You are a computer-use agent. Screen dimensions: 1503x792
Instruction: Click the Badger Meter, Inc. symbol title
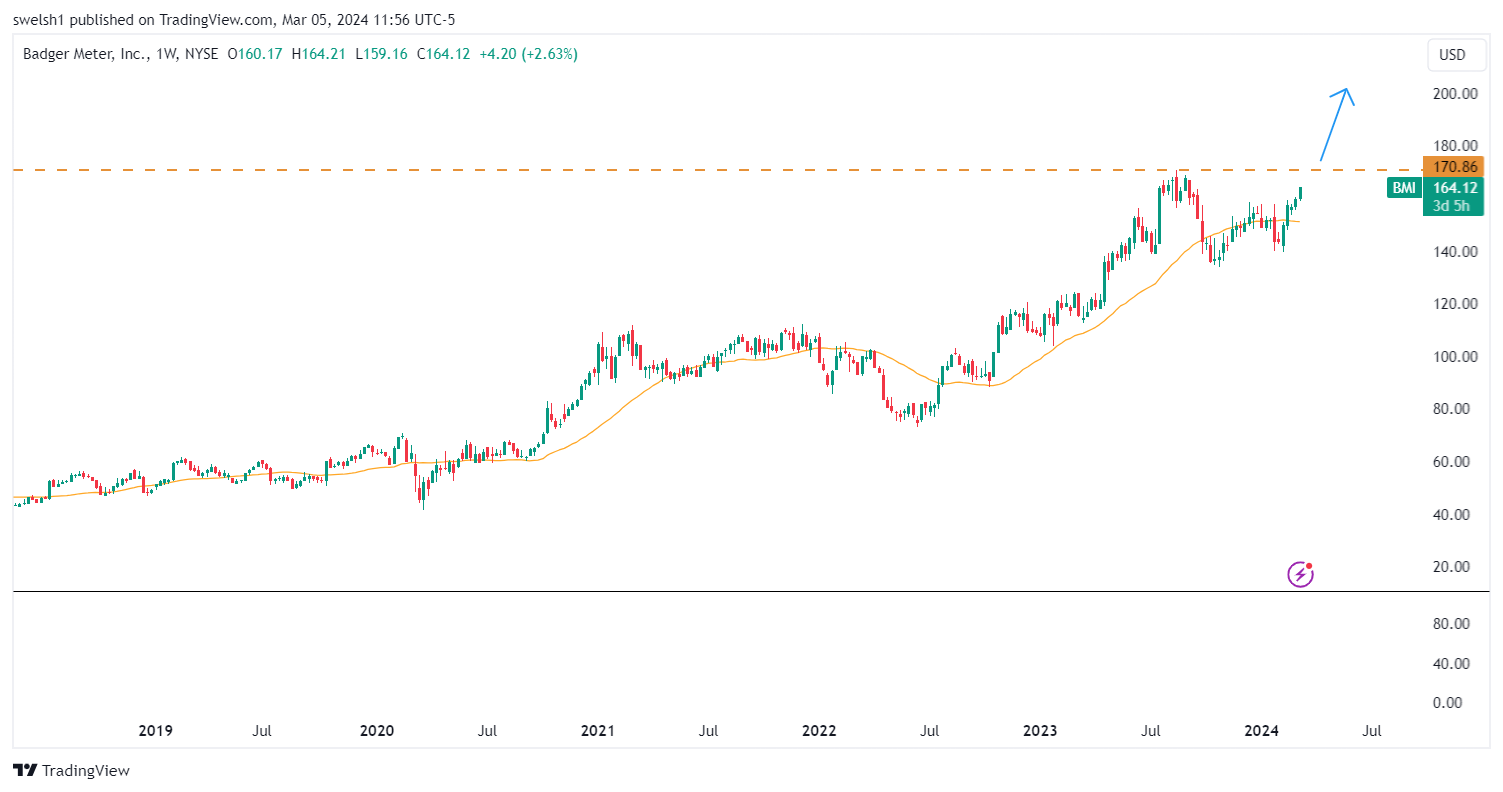[x=86, y=54]
